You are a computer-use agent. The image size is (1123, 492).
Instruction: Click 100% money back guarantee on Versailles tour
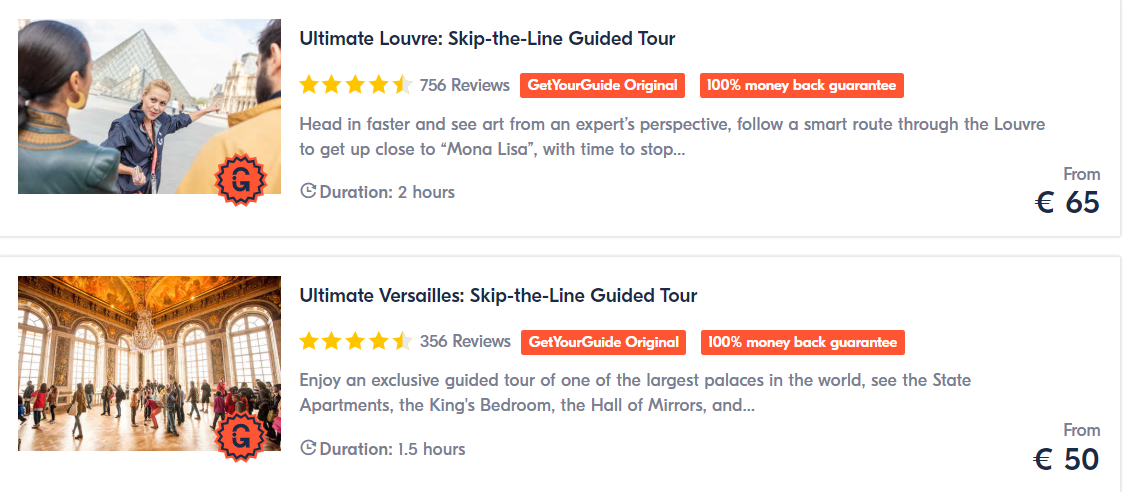click(803, 342)
